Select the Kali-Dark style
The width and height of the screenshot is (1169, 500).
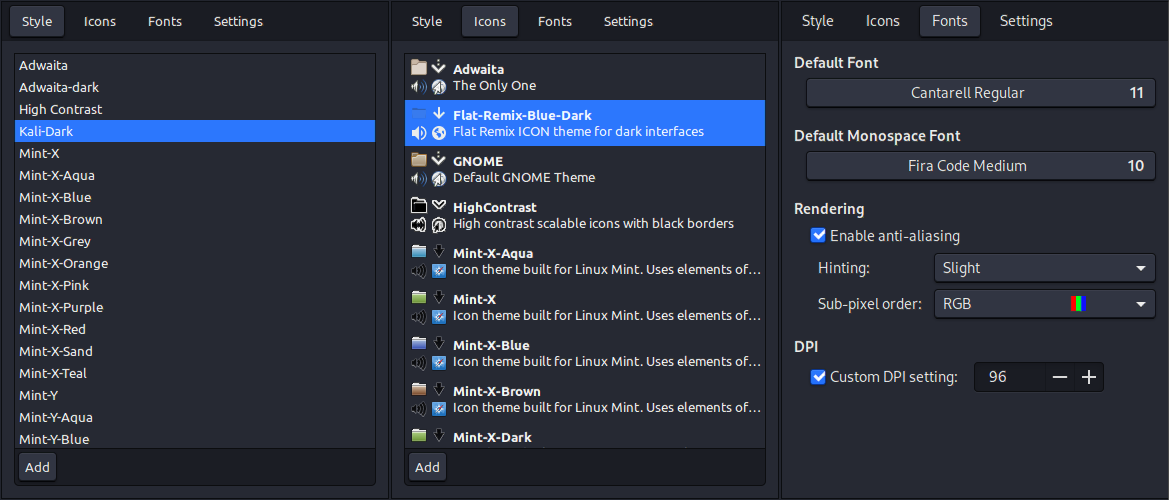point(195,131)
